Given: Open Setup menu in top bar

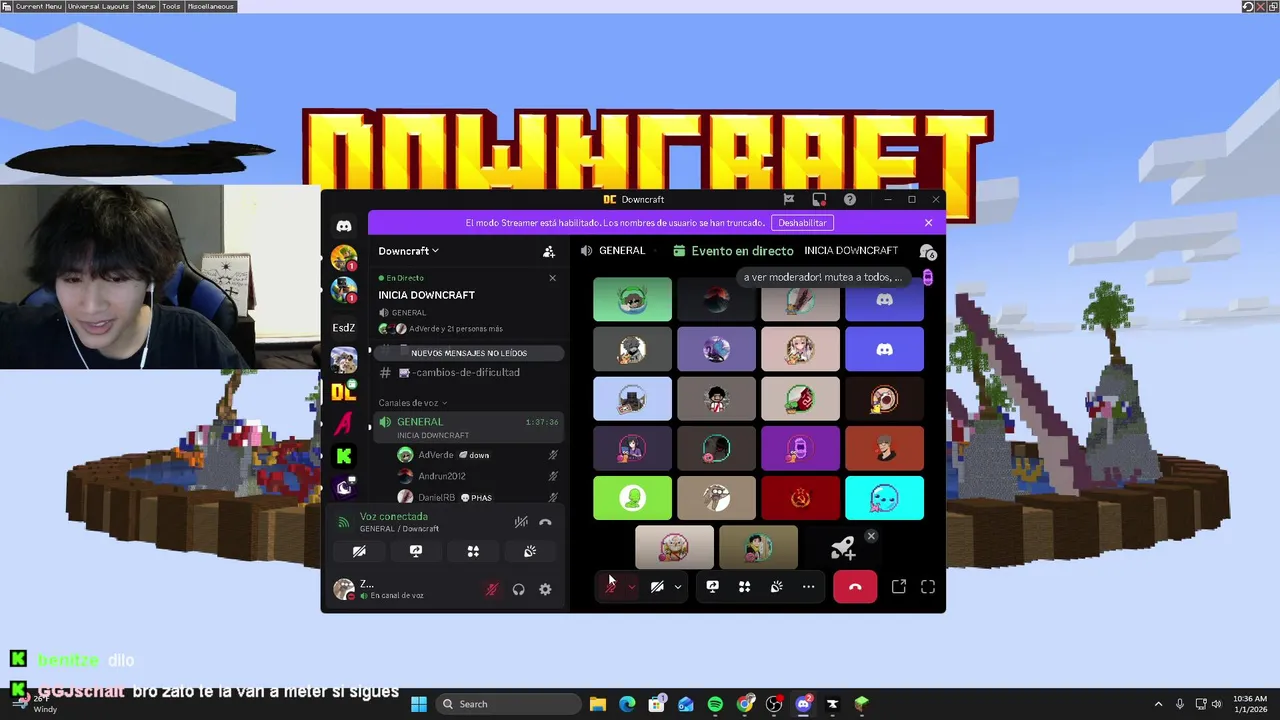Looking at the screenshot, I should 146,6.
